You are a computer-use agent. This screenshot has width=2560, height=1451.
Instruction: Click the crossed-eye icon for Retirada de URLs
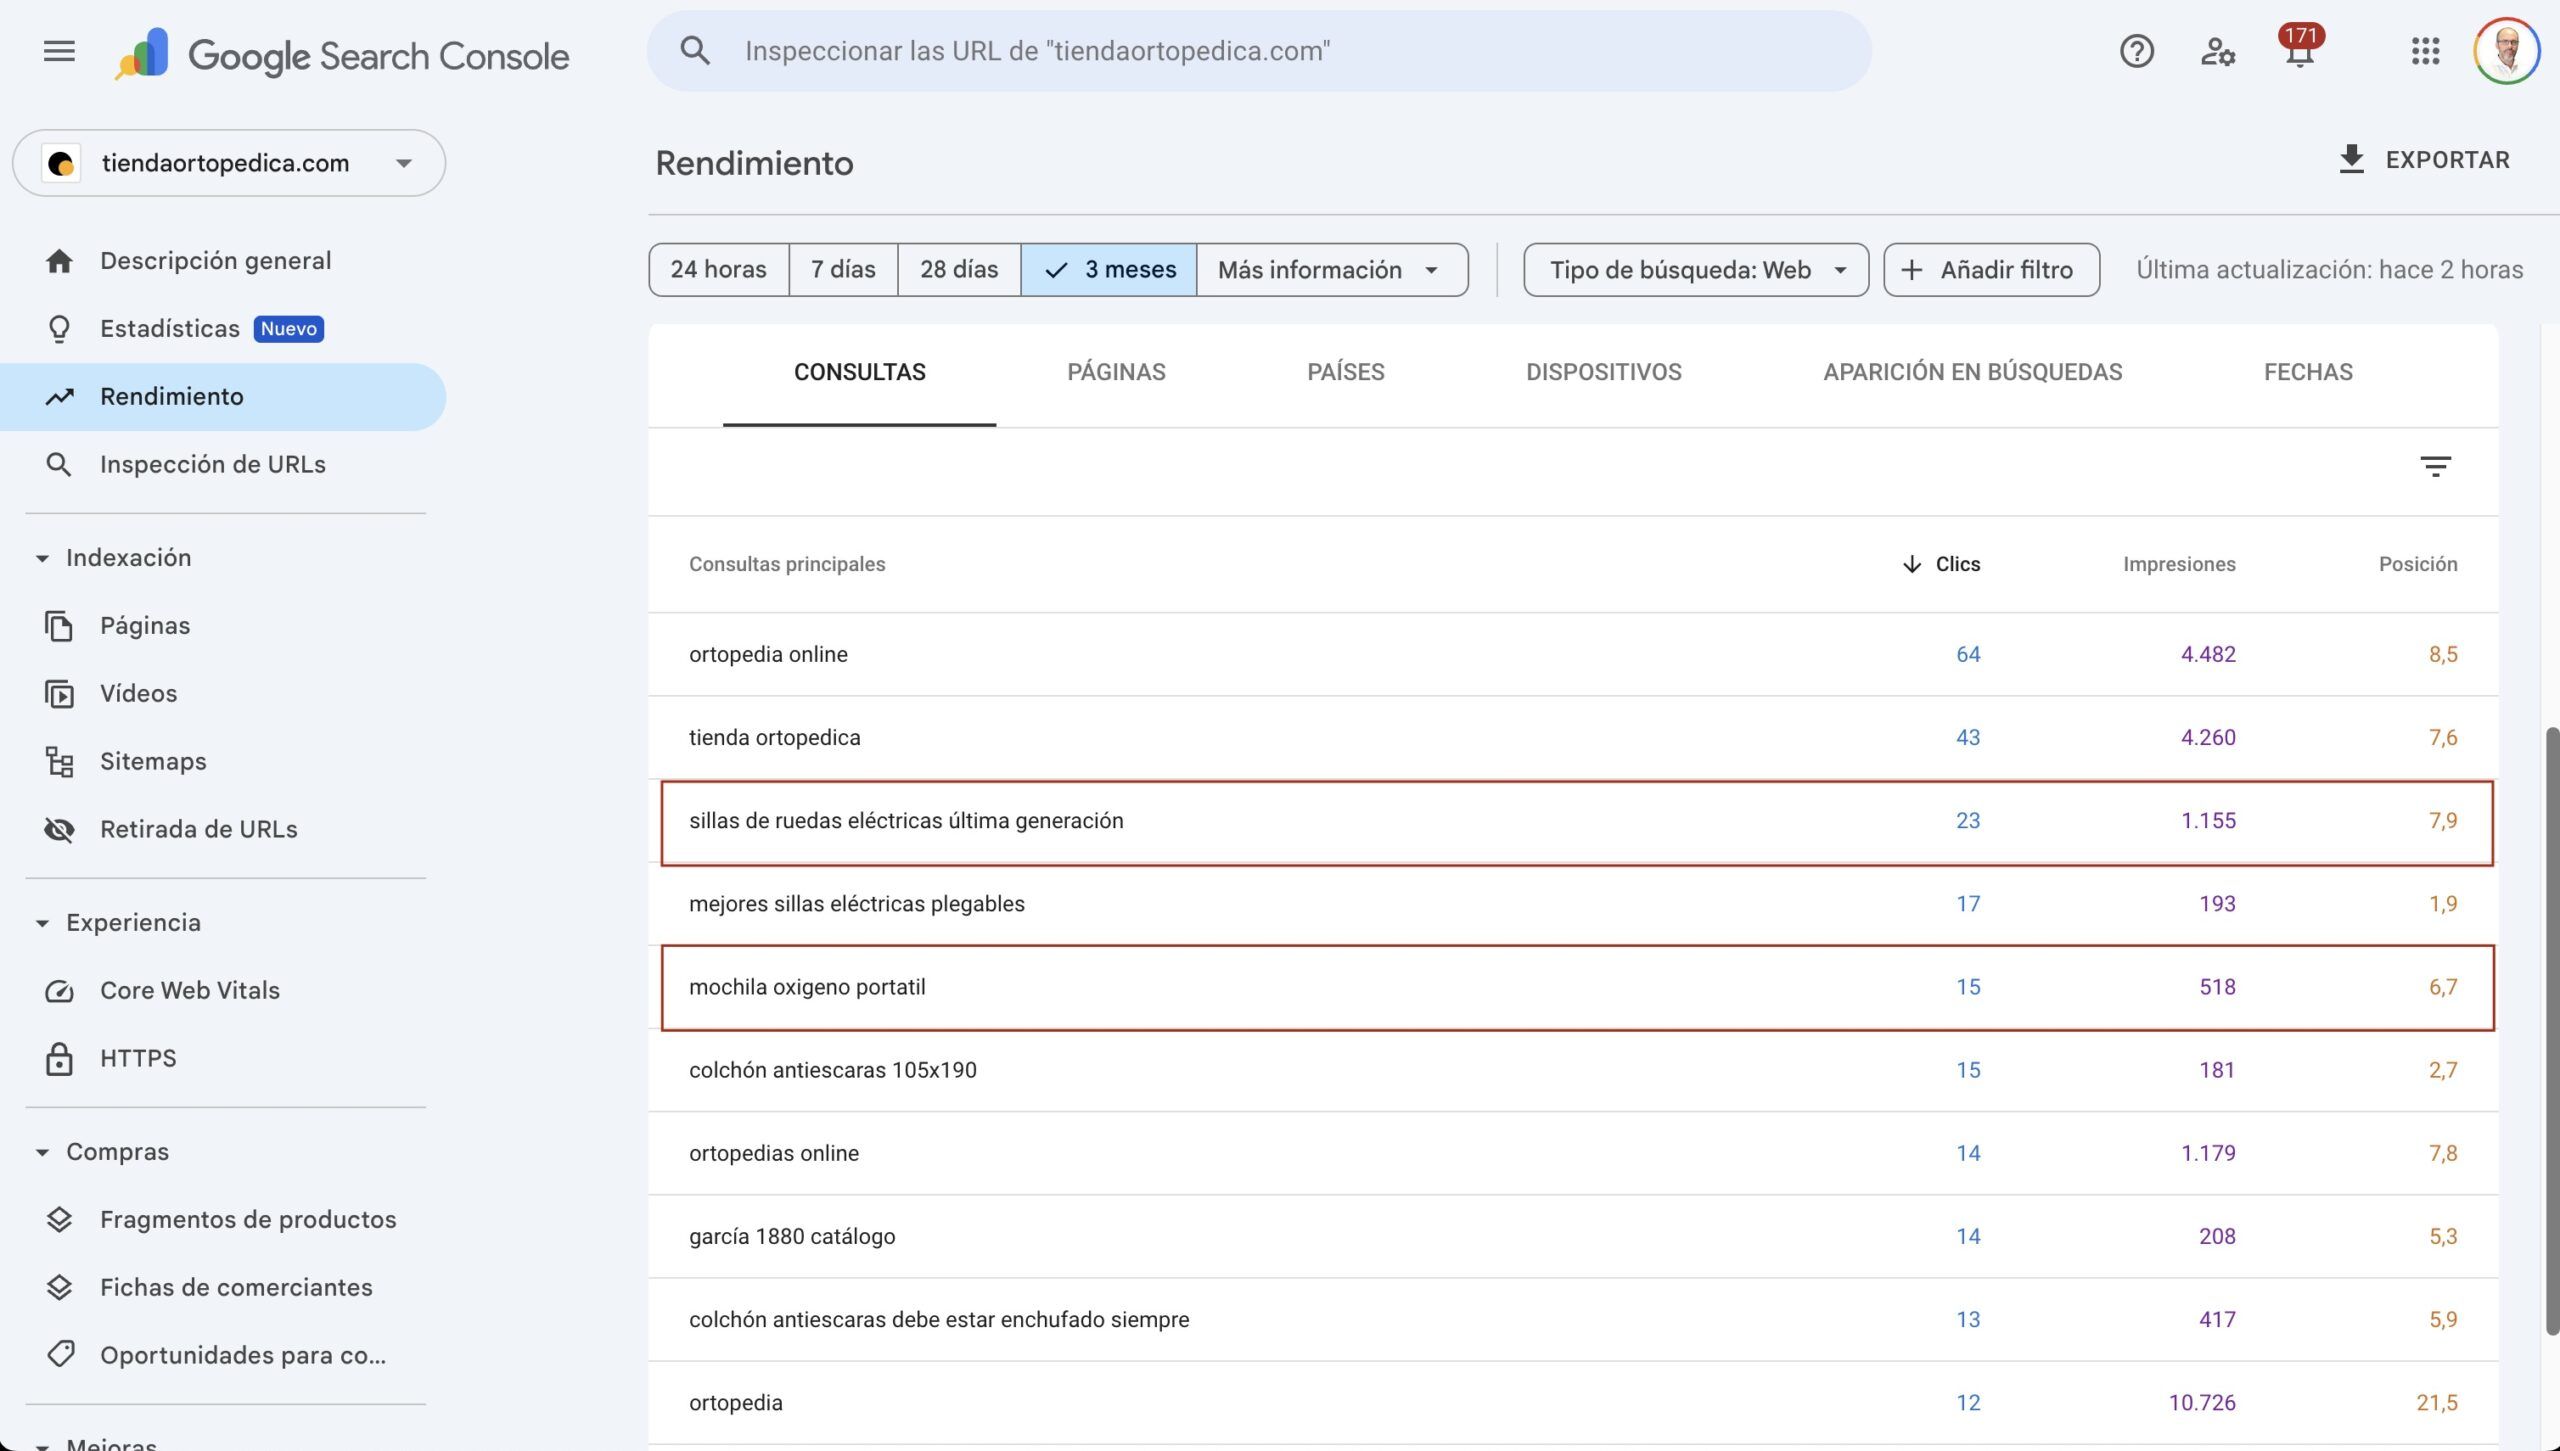(59, 830)
